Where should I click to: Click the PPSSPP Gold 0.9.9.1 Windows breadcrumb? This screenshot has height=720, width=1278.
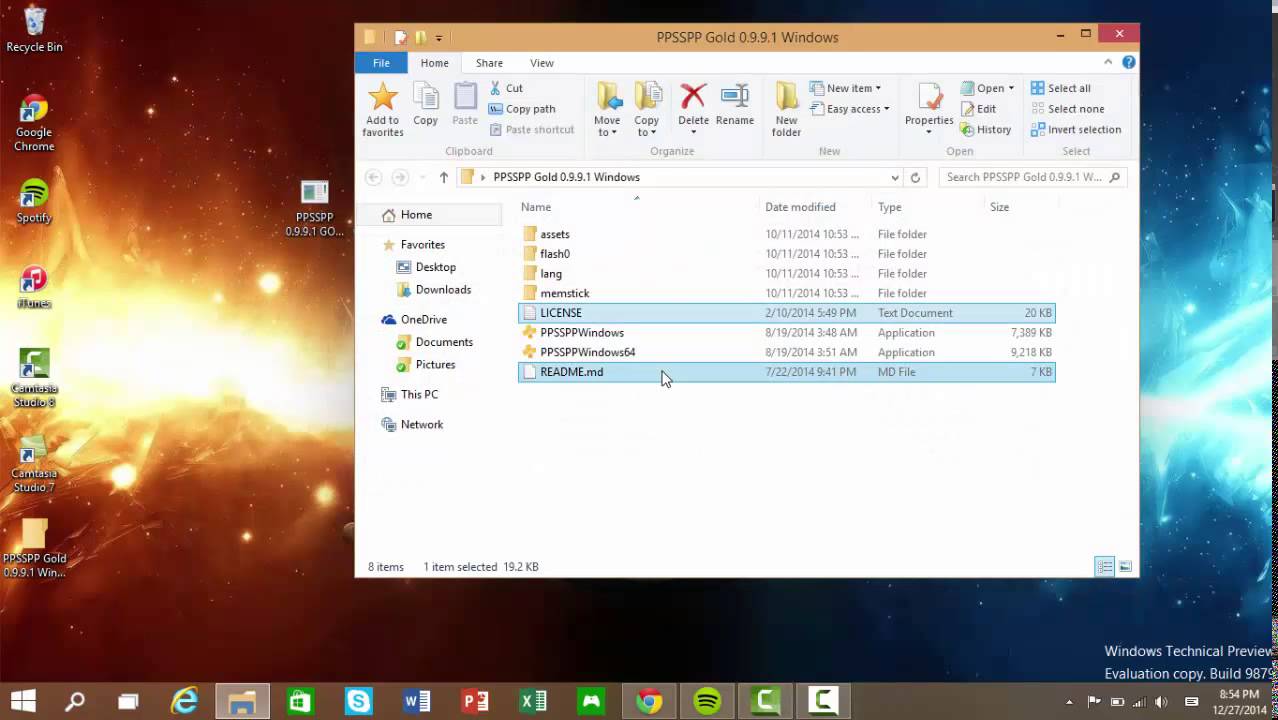click(566, 177)
